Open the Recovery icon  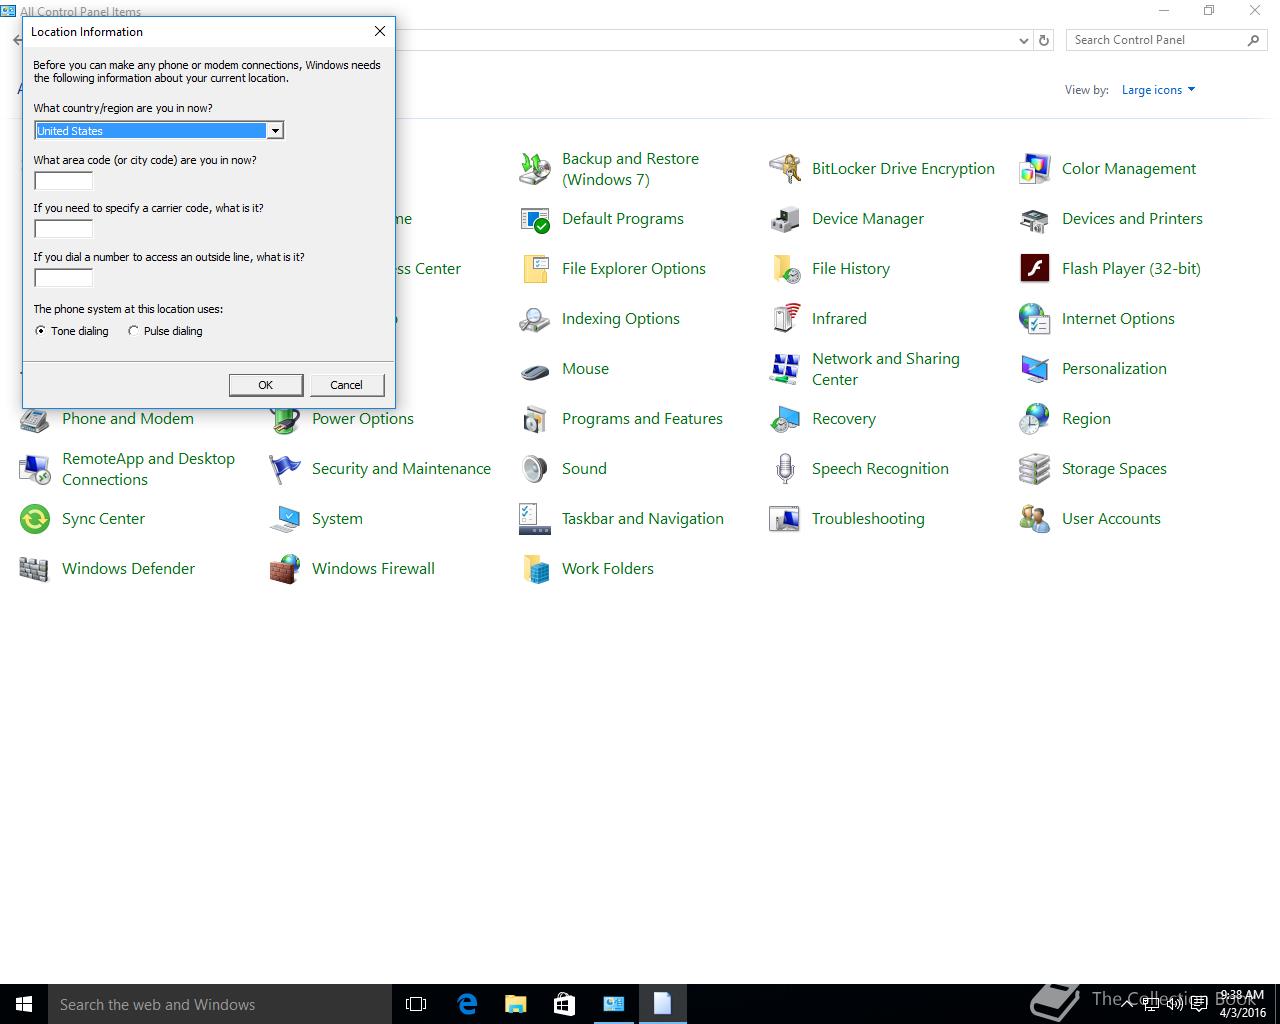(x=785, y=419)
